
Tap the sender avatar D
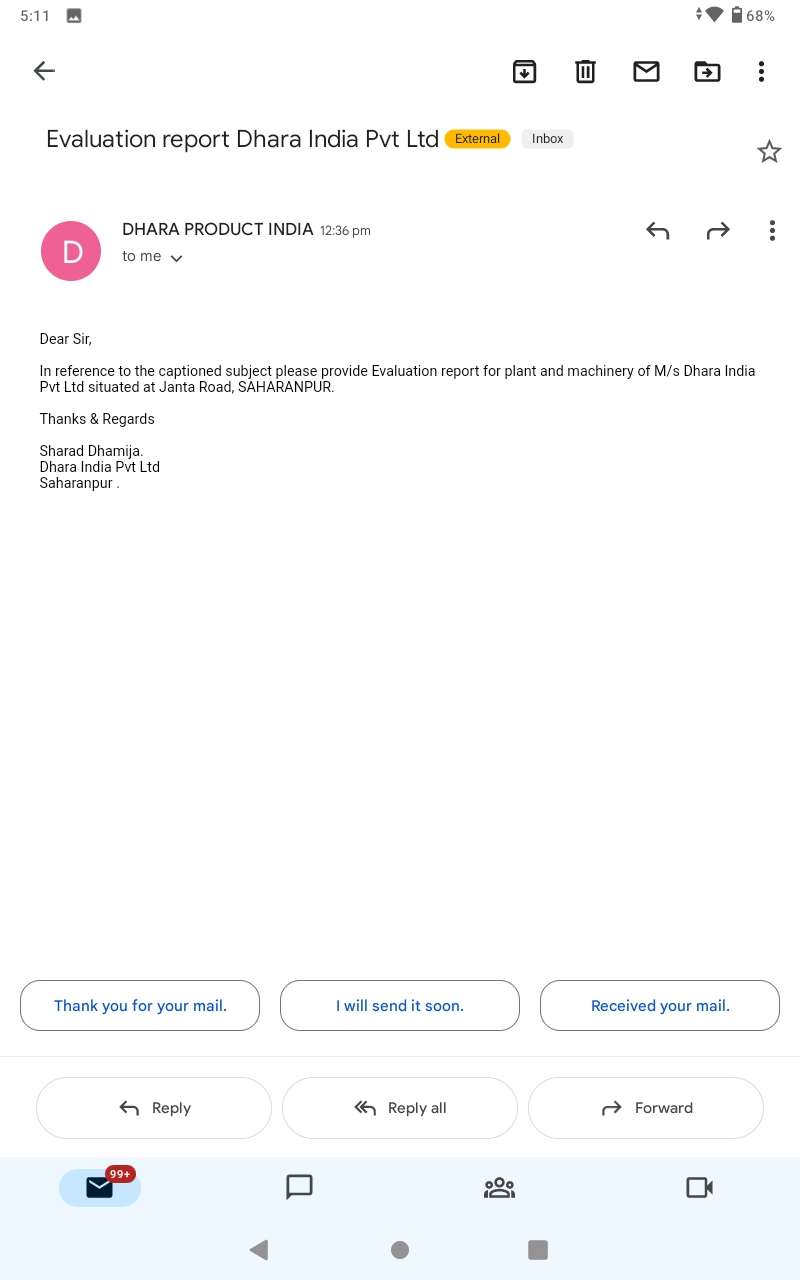[x=71, y=251]
